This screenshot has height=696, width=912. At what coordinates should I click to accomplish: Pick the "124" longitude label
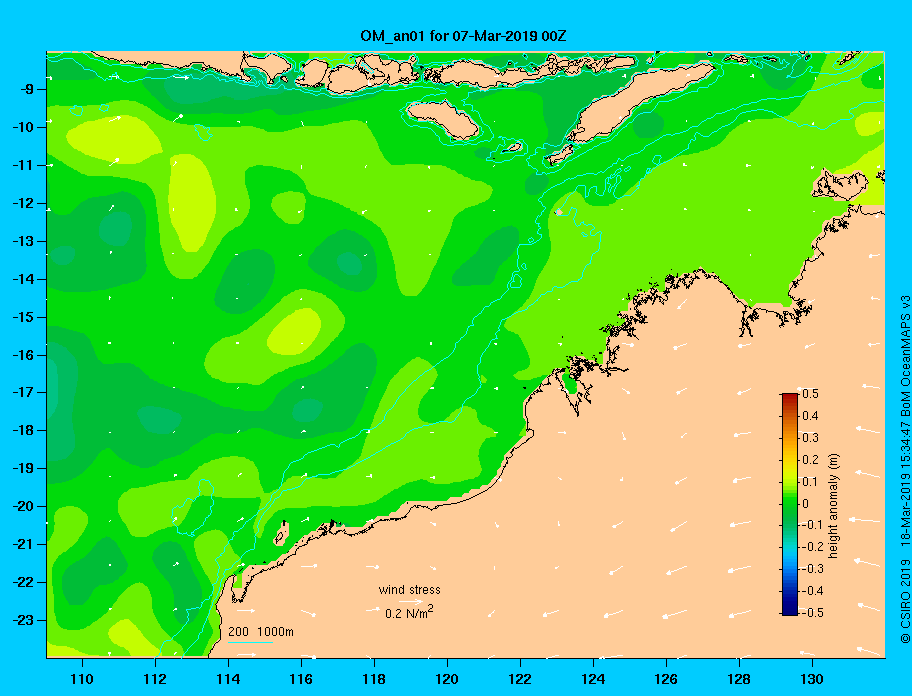(x=593, y=679)
